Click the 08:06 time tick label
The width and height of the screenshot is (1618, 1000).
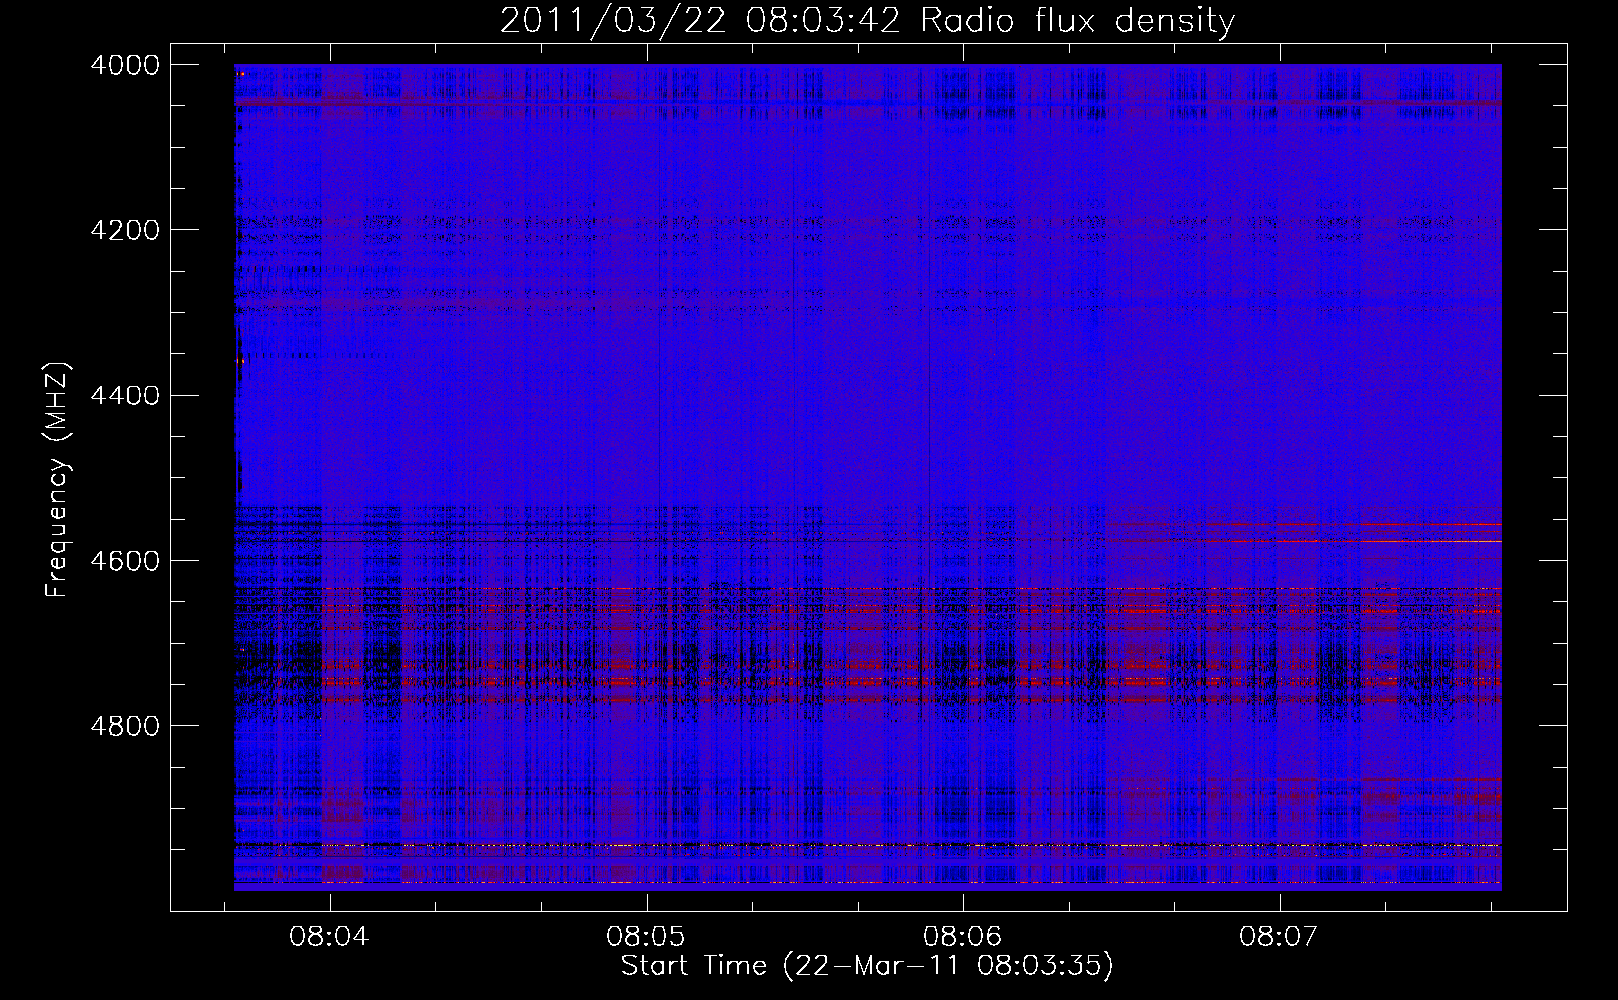coord(963,937)
